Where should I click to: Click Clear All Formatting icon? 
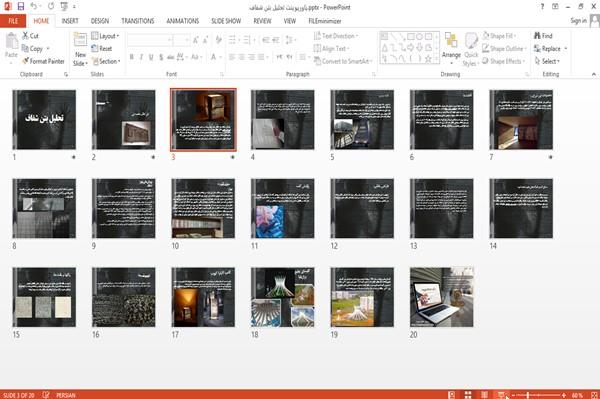tap(218, 40)
